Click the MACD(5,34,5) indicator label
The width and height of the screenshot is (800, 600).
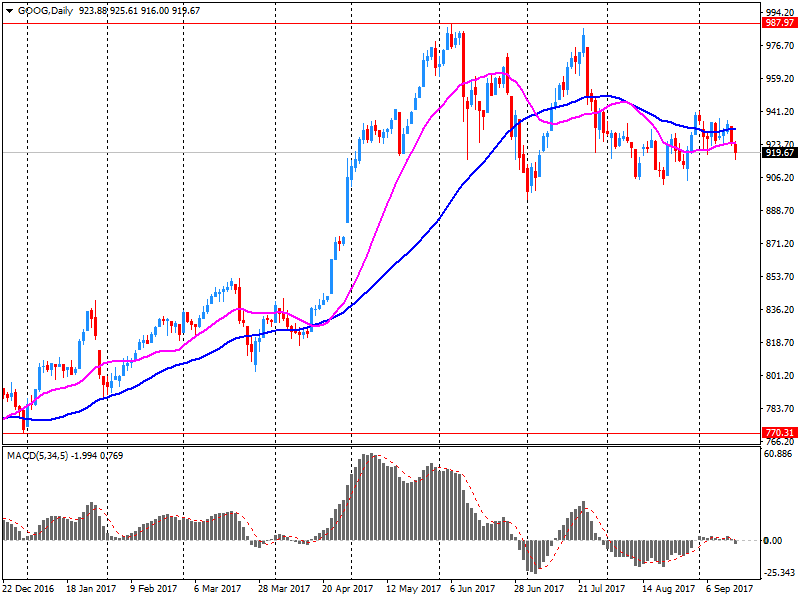(x=37, y=456)
